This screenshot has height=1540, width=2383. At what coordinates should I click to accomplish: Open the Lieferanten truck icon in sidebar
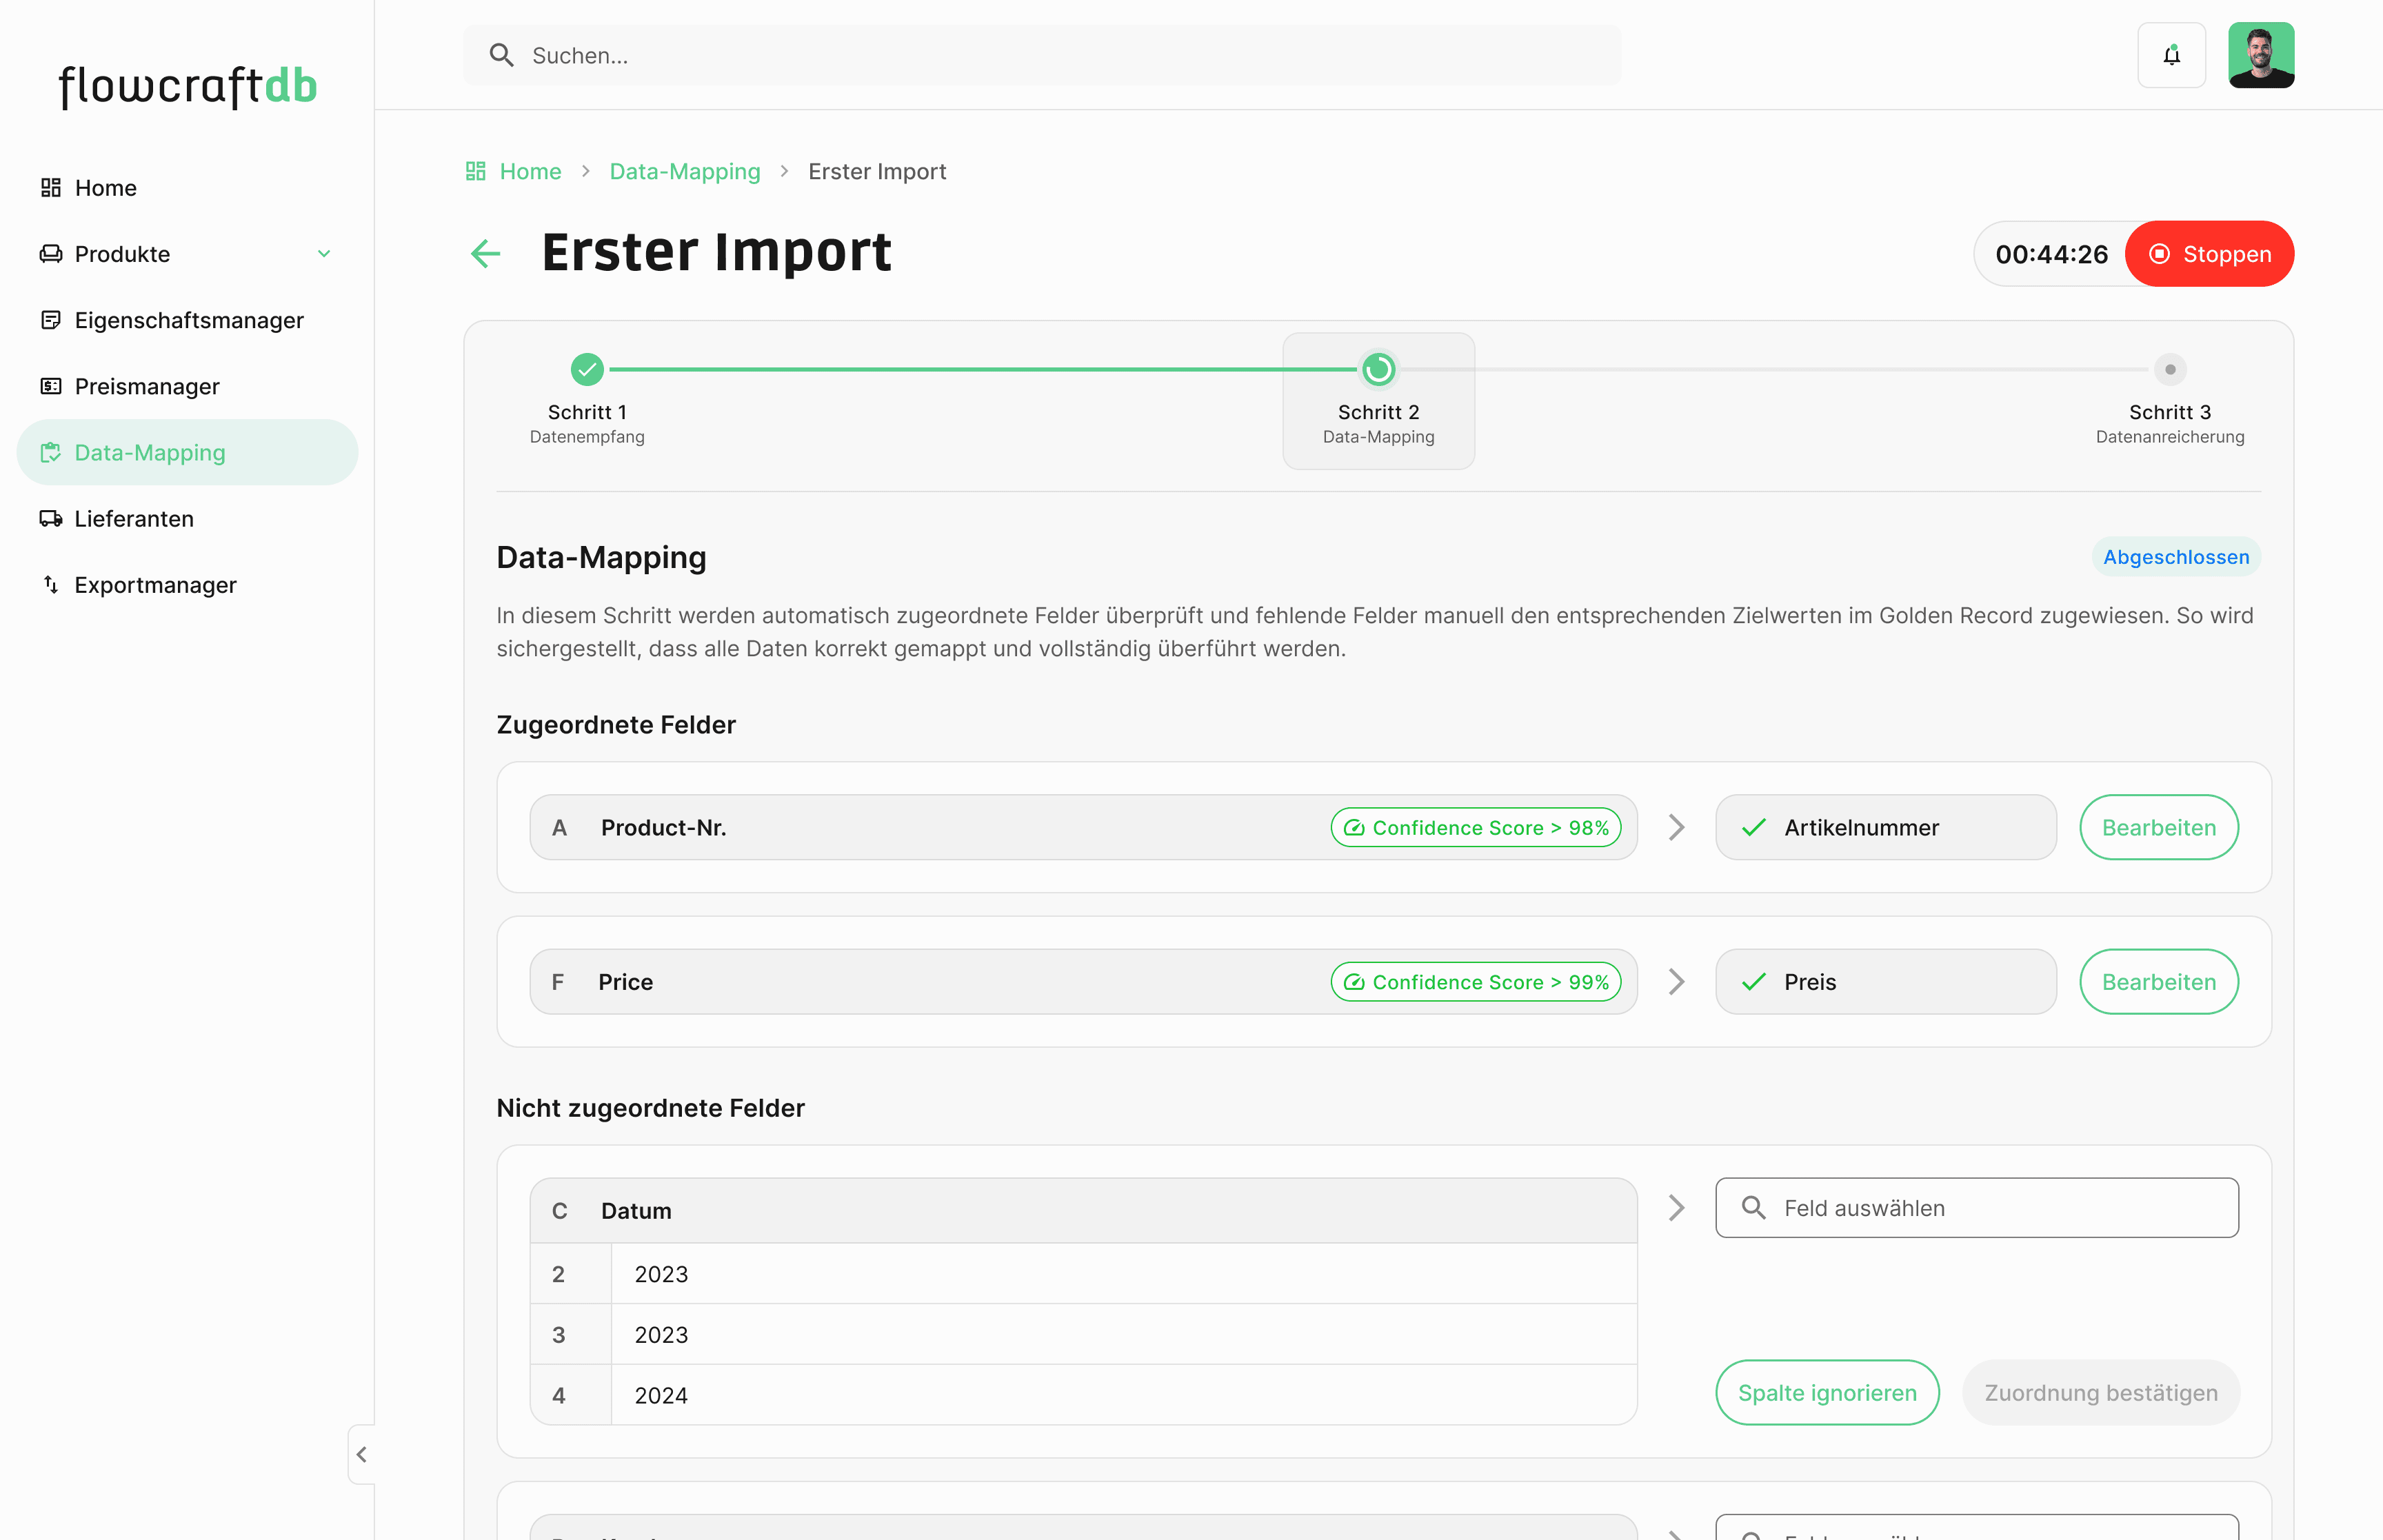point(52,518)
